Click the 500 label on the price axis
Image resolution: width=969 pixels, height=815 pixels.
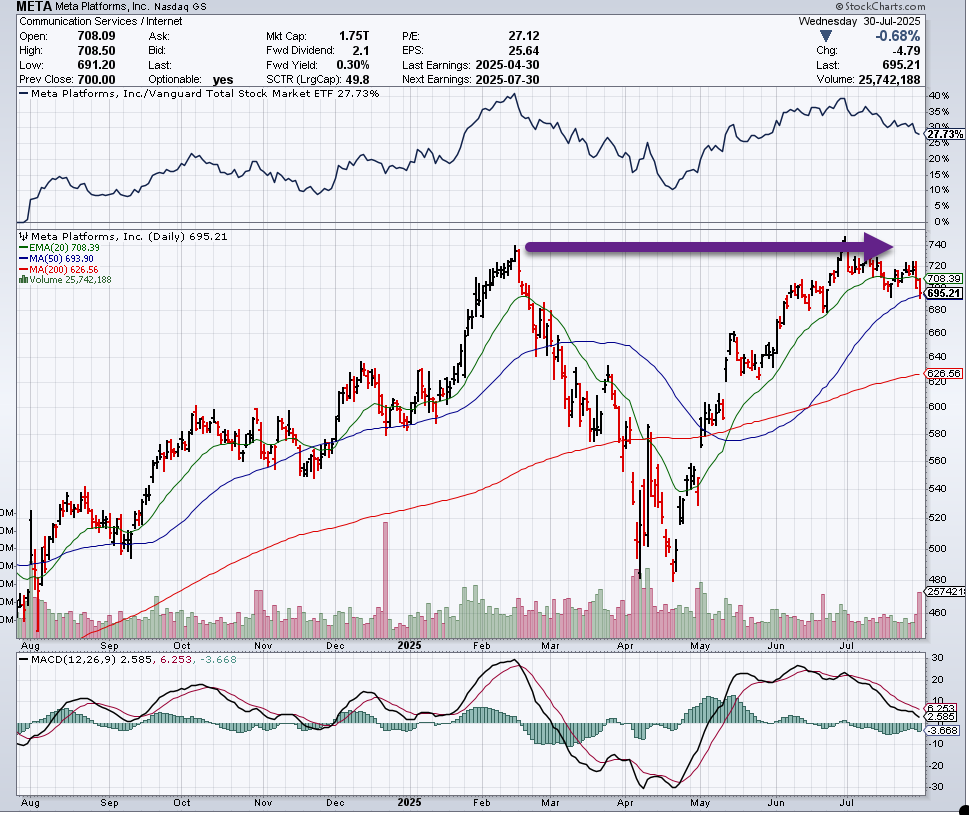[x=937, y=549]
